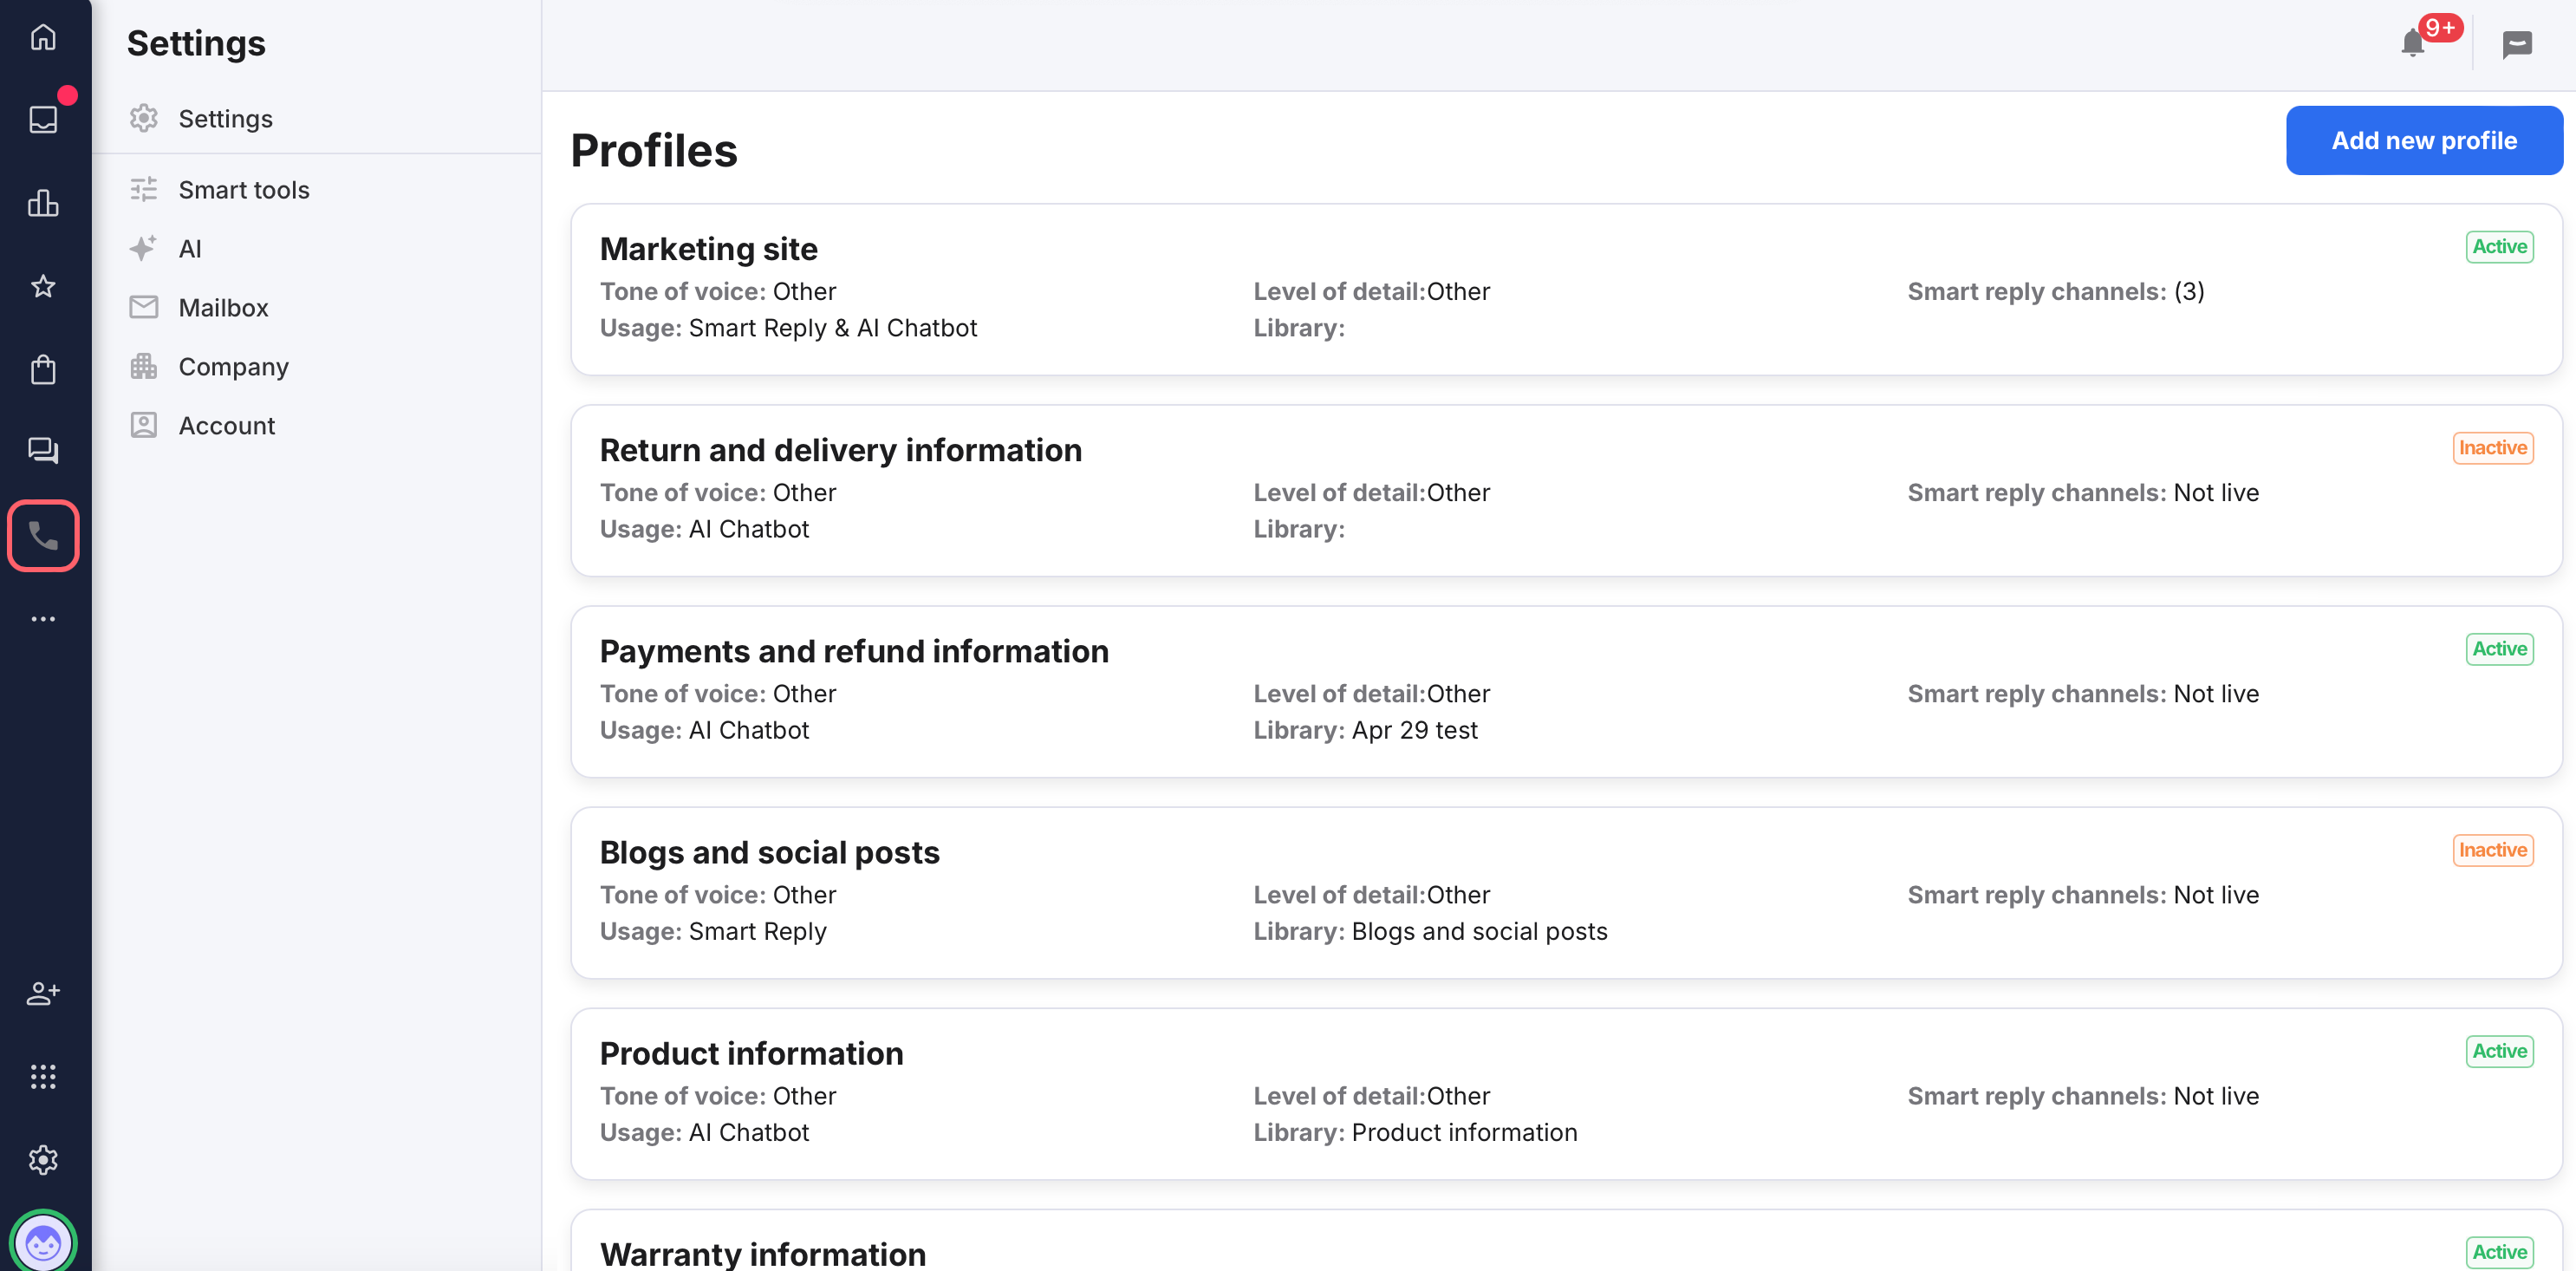Open the messages flag icon top right
2576x1271 pixels.
click(x=2517, y=44)
